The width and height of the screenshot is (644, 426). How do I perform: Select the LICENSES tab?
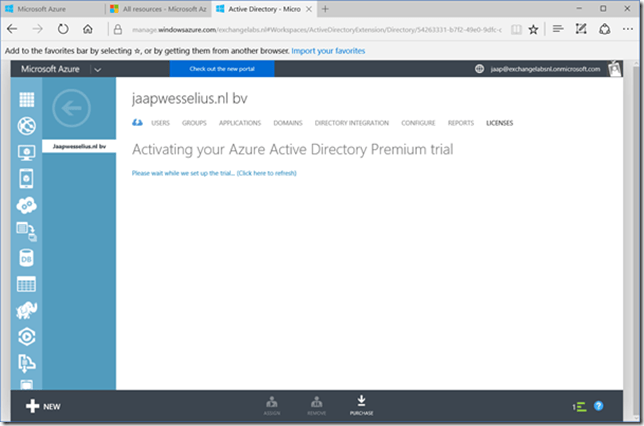[499, 123]
